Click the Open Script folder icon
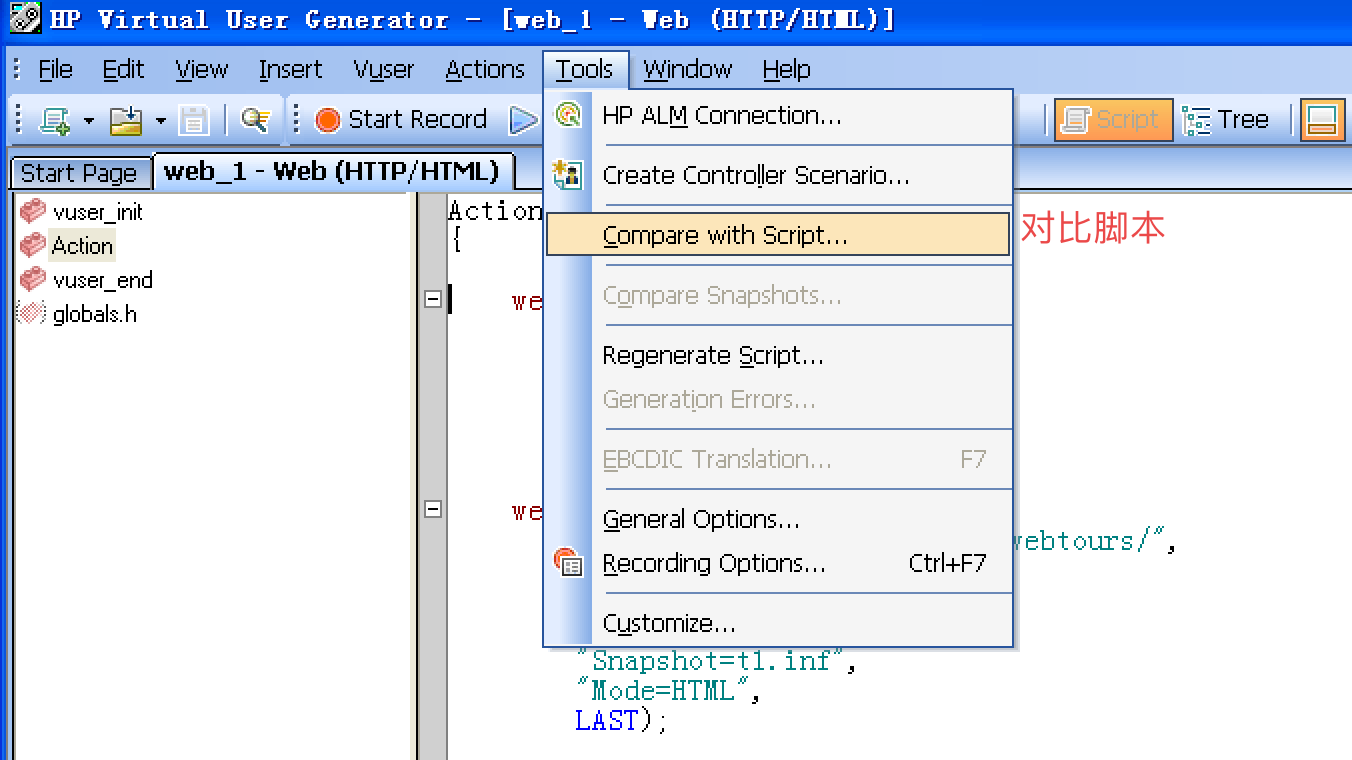Viewport: 1352px width, 760px height. [126, 120]
